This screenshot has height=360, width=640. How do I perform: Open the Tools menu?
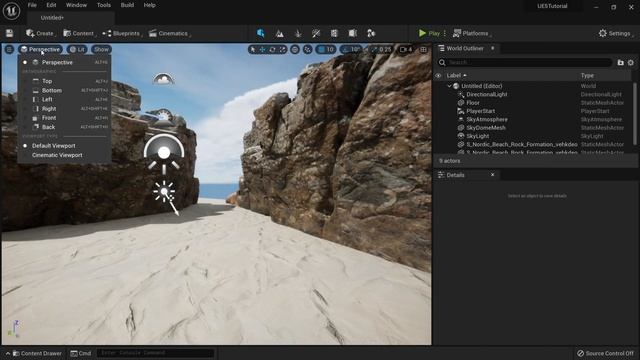tap(104, 5)
